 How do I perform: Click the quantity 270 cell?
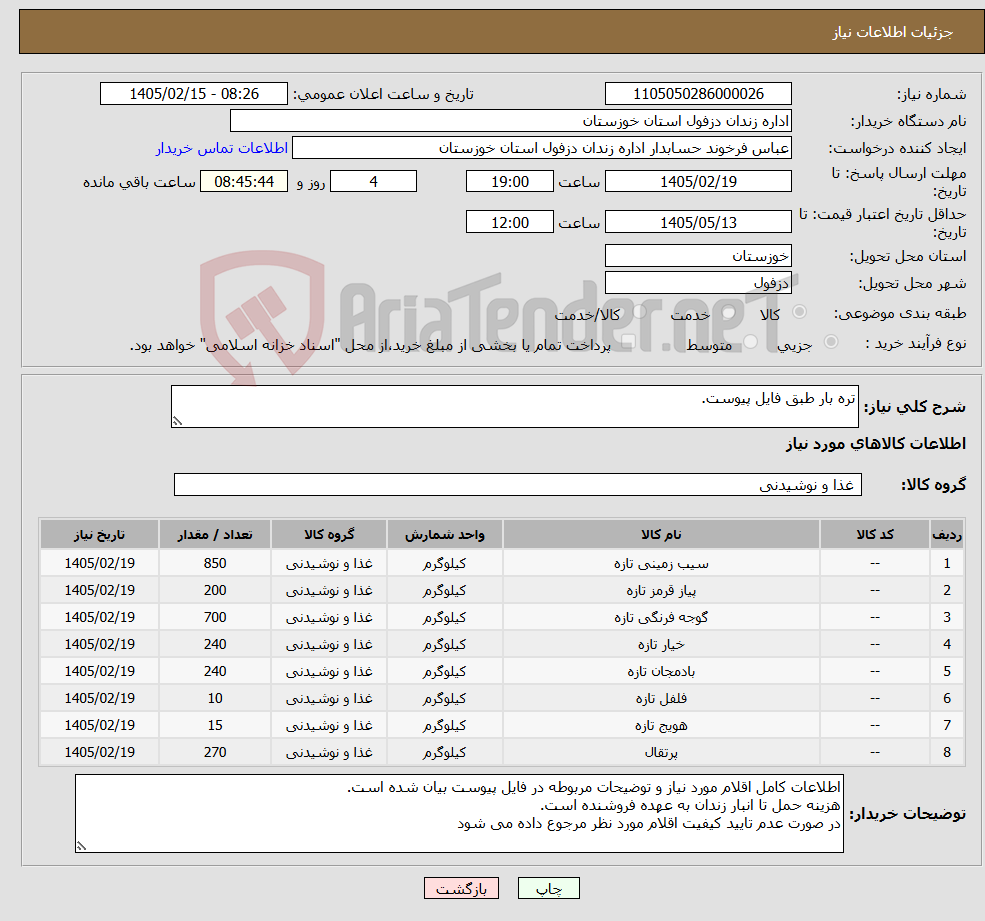215,753
